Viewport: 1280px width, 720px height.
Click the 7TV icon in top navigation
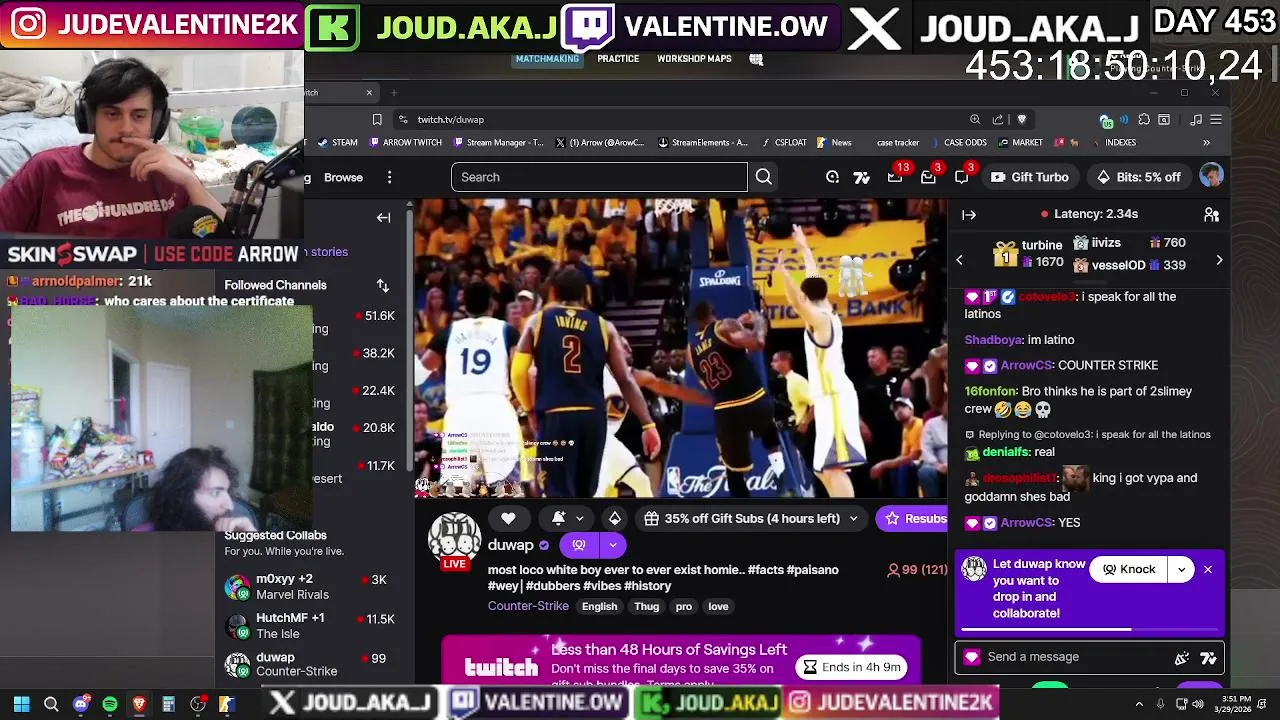861,177
